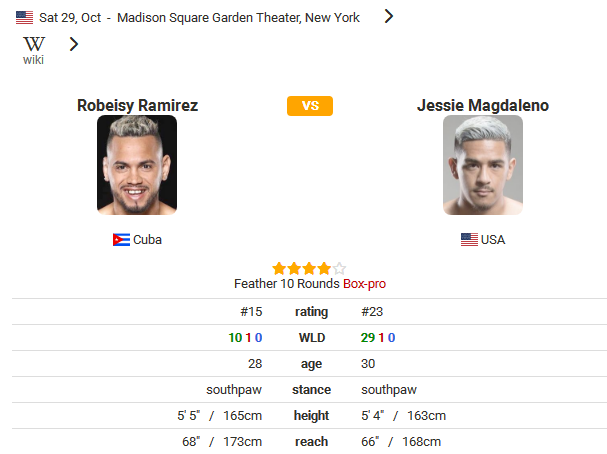Screen dimensions: 607x454
Task: Click the Cuba country label
Action: (x=147, y=240)
